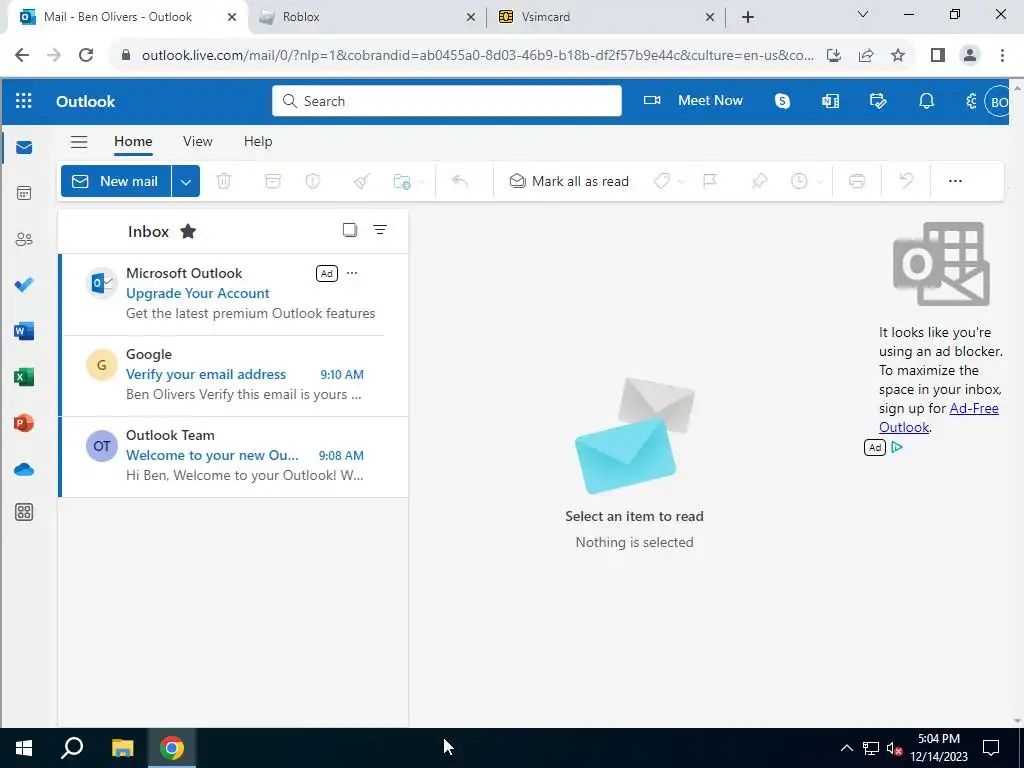1024x768 pixels.
Task: Click the AdChoices triangle icon
Action: pyautogui.click(x=897, y=447)
